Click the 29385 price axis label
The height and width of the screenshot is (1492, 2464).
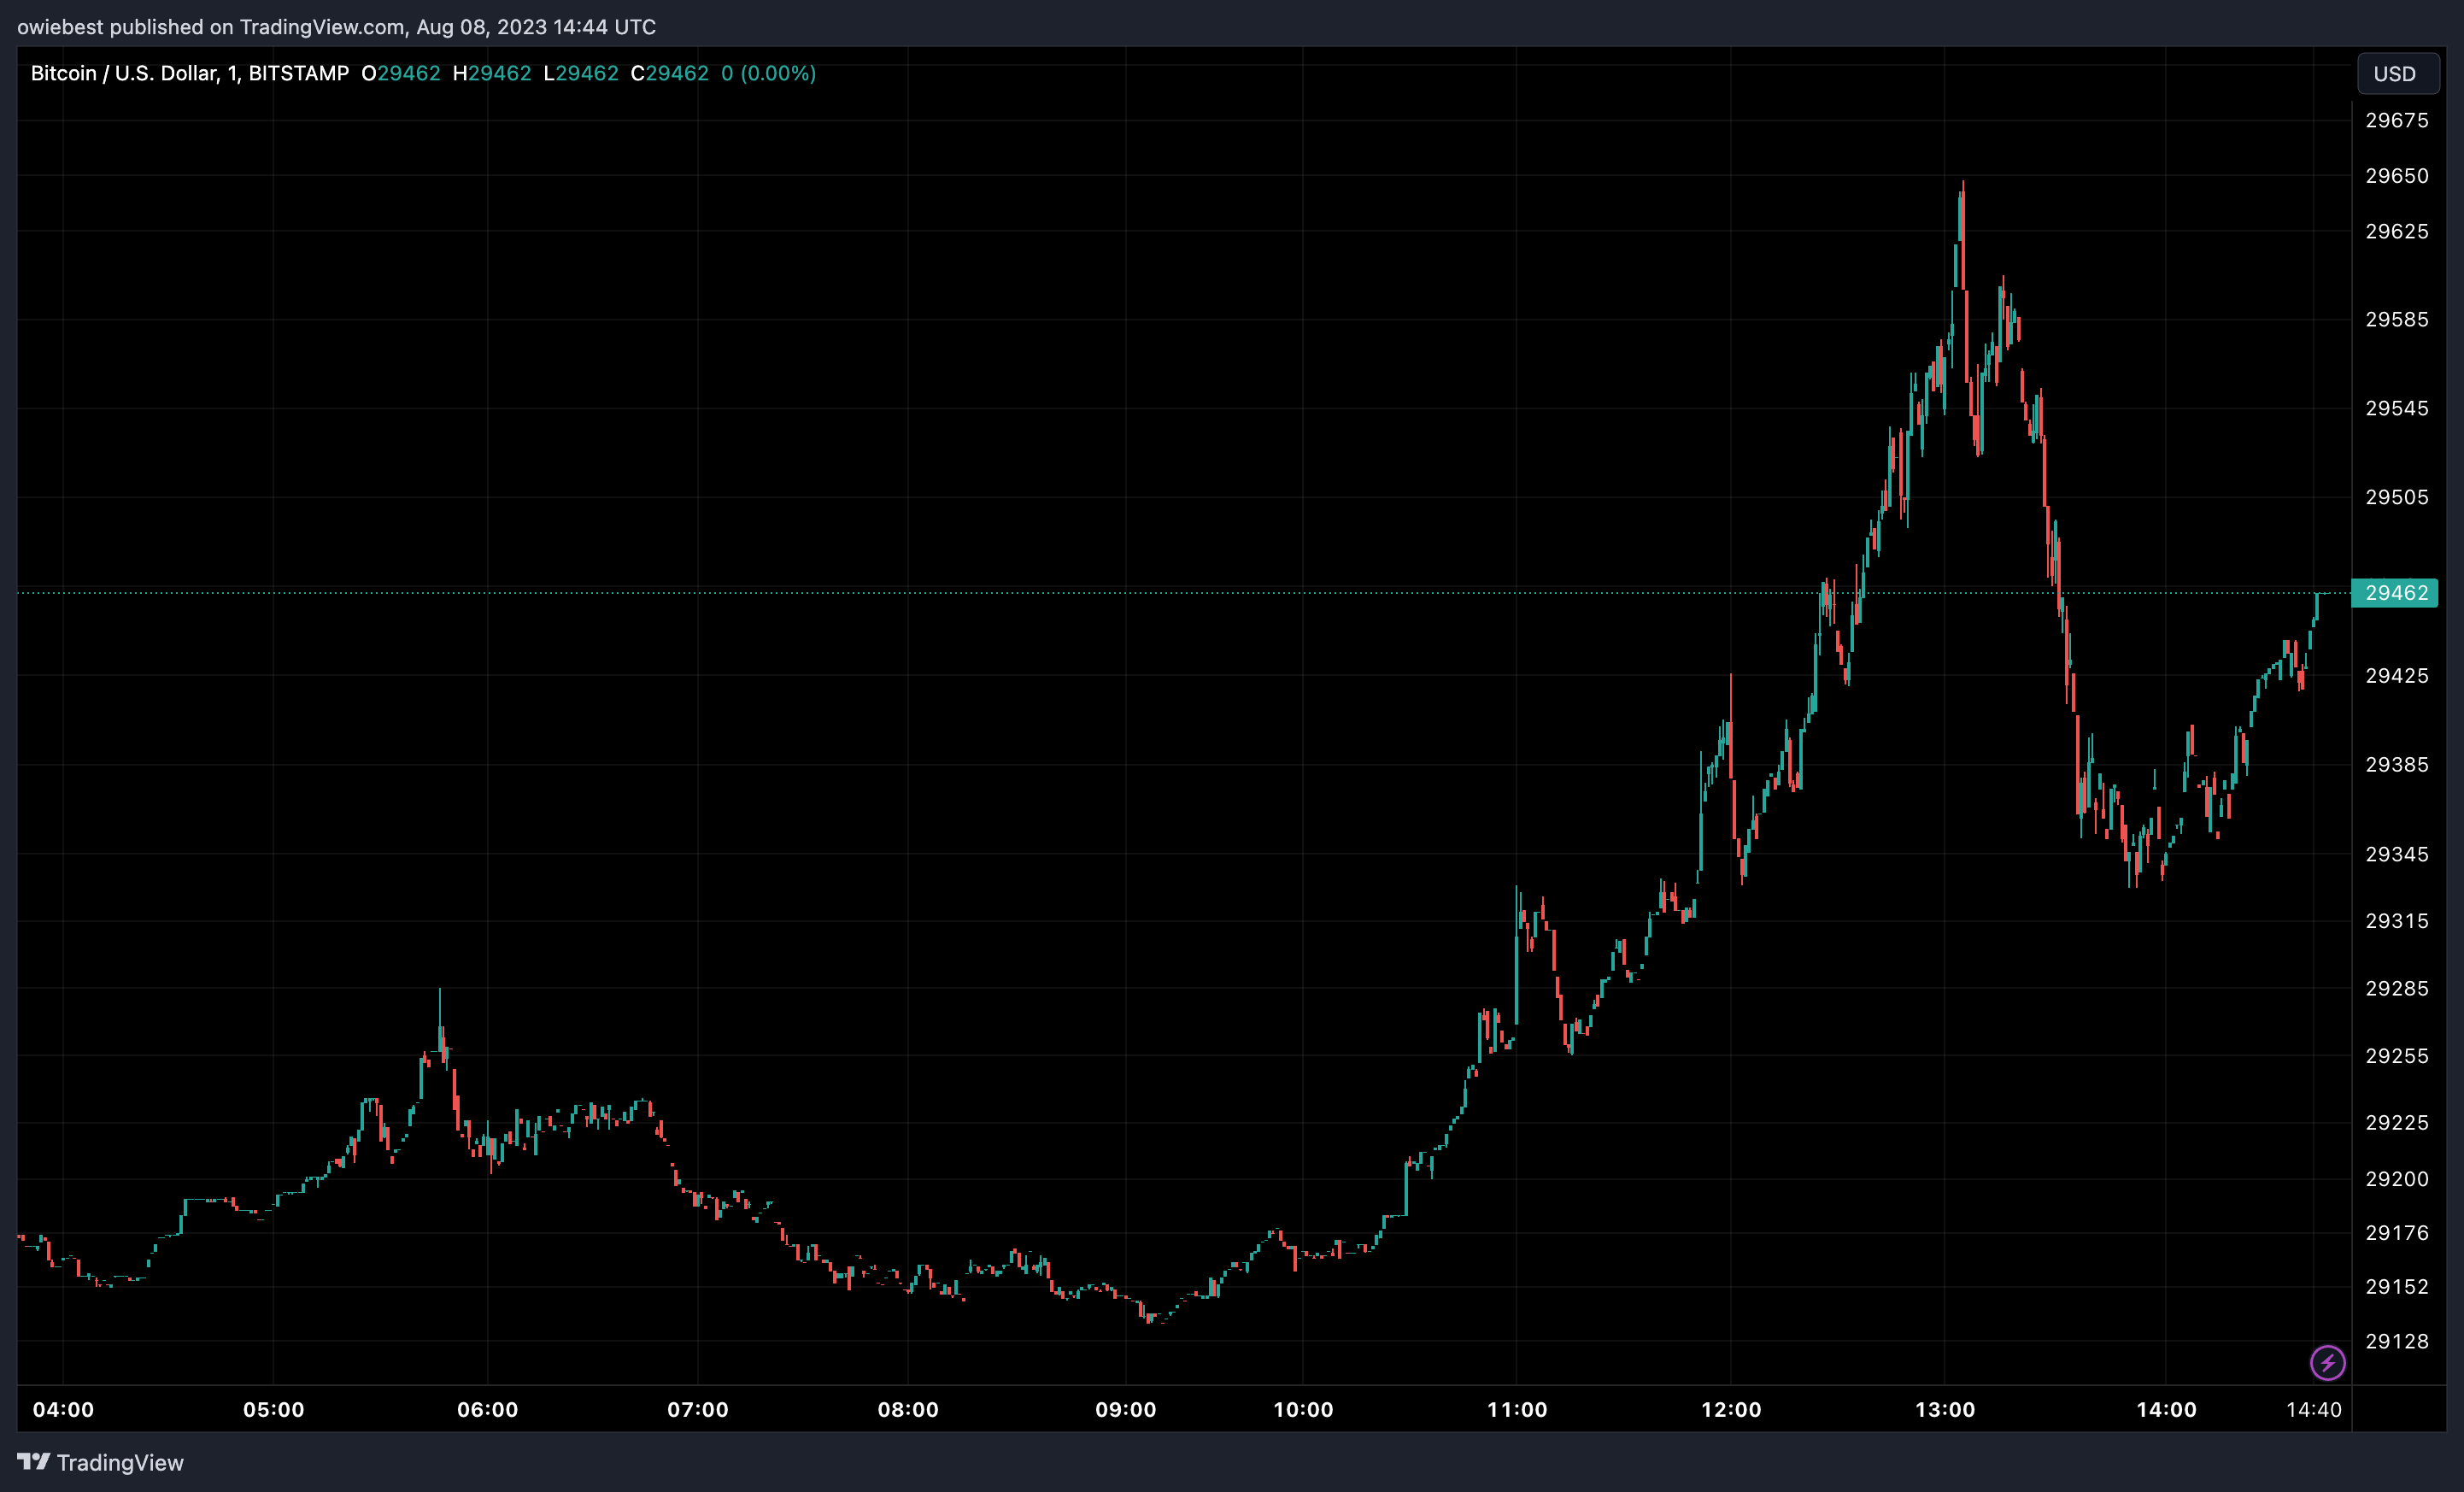click(x=2396, y=765)
